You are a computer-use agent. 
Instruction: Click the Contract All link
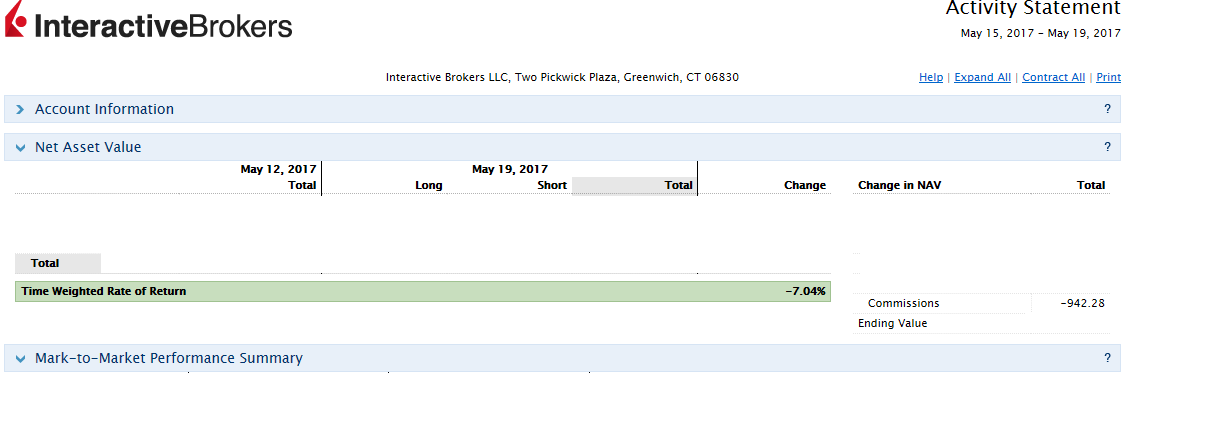click(x=1053, y=77)
